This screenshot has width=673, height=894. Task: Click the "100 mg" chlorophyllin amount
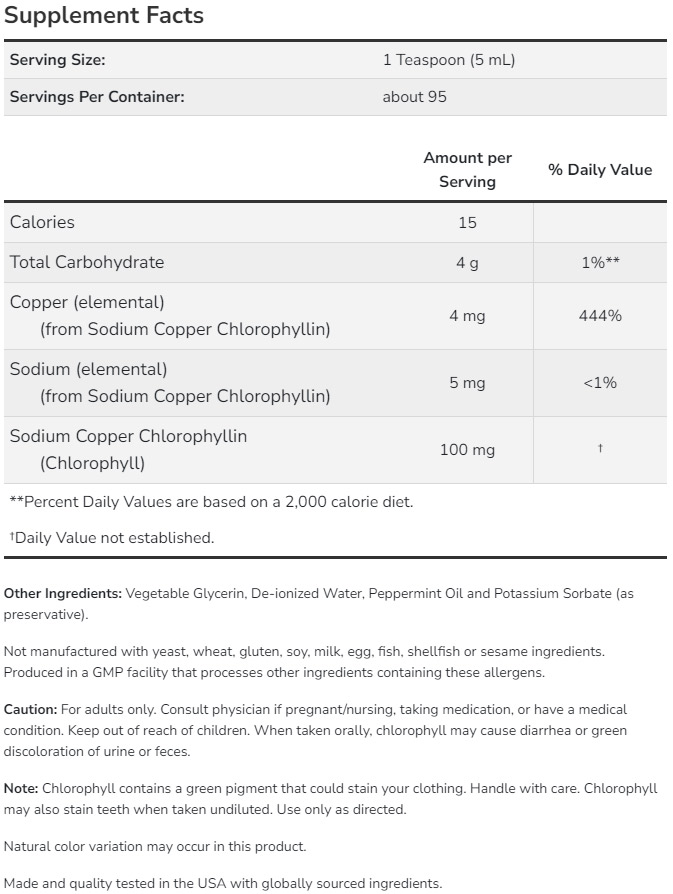click(x=467, y=450)
